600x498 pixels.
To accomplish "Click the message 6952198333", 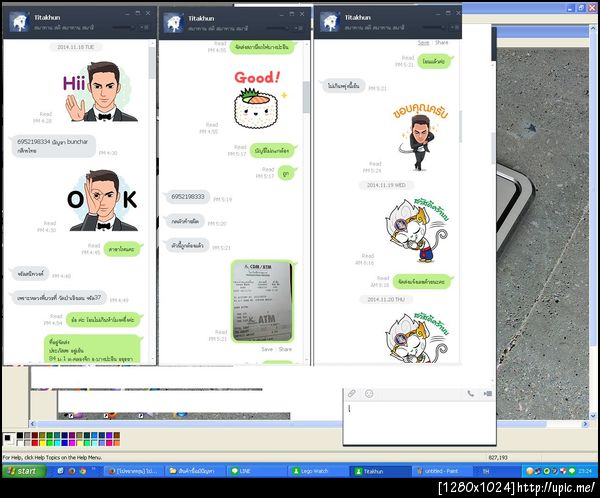I will tap(188, 197).
